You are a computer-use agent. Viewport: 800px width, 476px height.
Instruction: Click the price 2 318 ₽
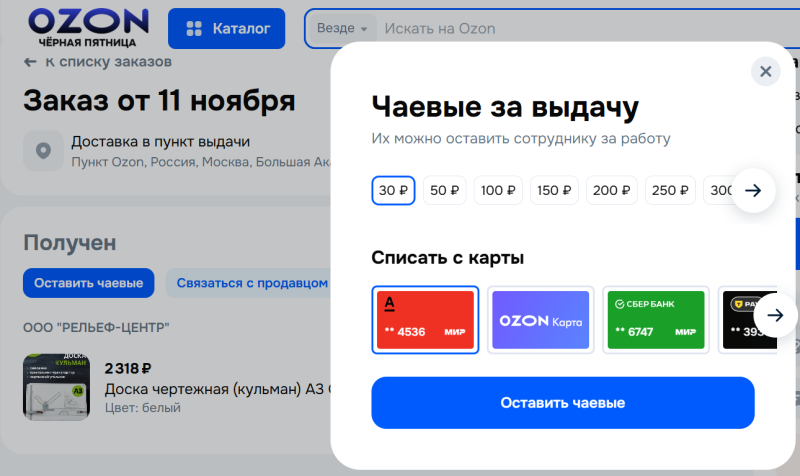tap(128, 368)
